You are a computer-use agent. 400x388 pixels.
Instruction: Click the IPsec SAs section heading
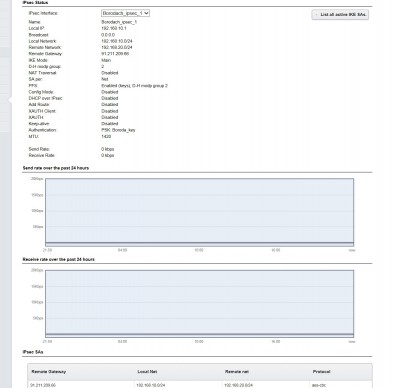(33, 352)
